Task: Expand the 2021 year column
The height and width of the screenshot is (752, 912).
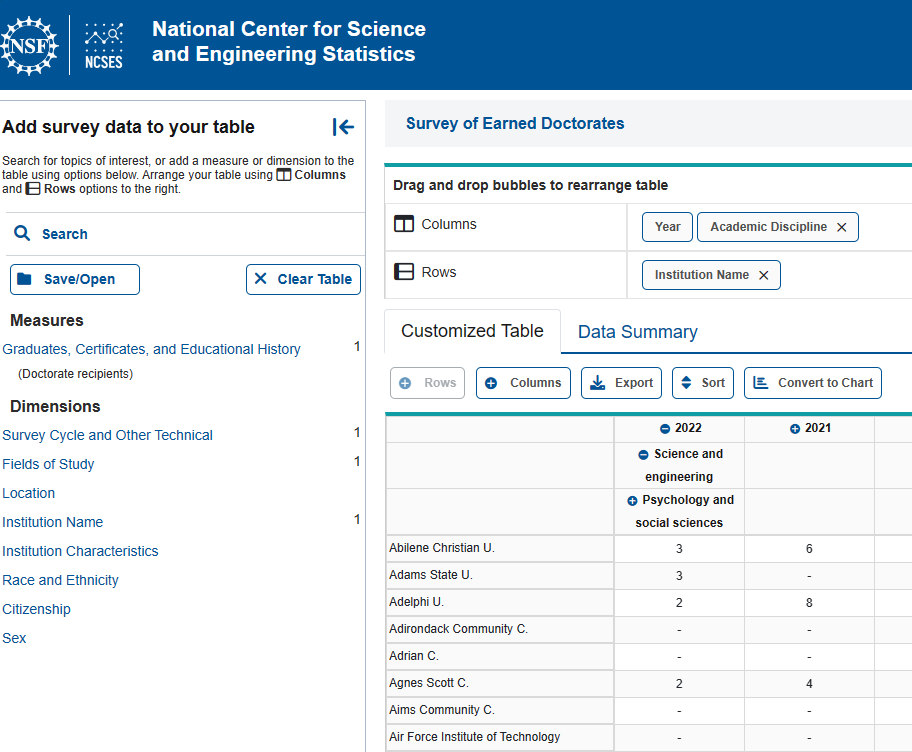Action: click(x=795, y=429)
